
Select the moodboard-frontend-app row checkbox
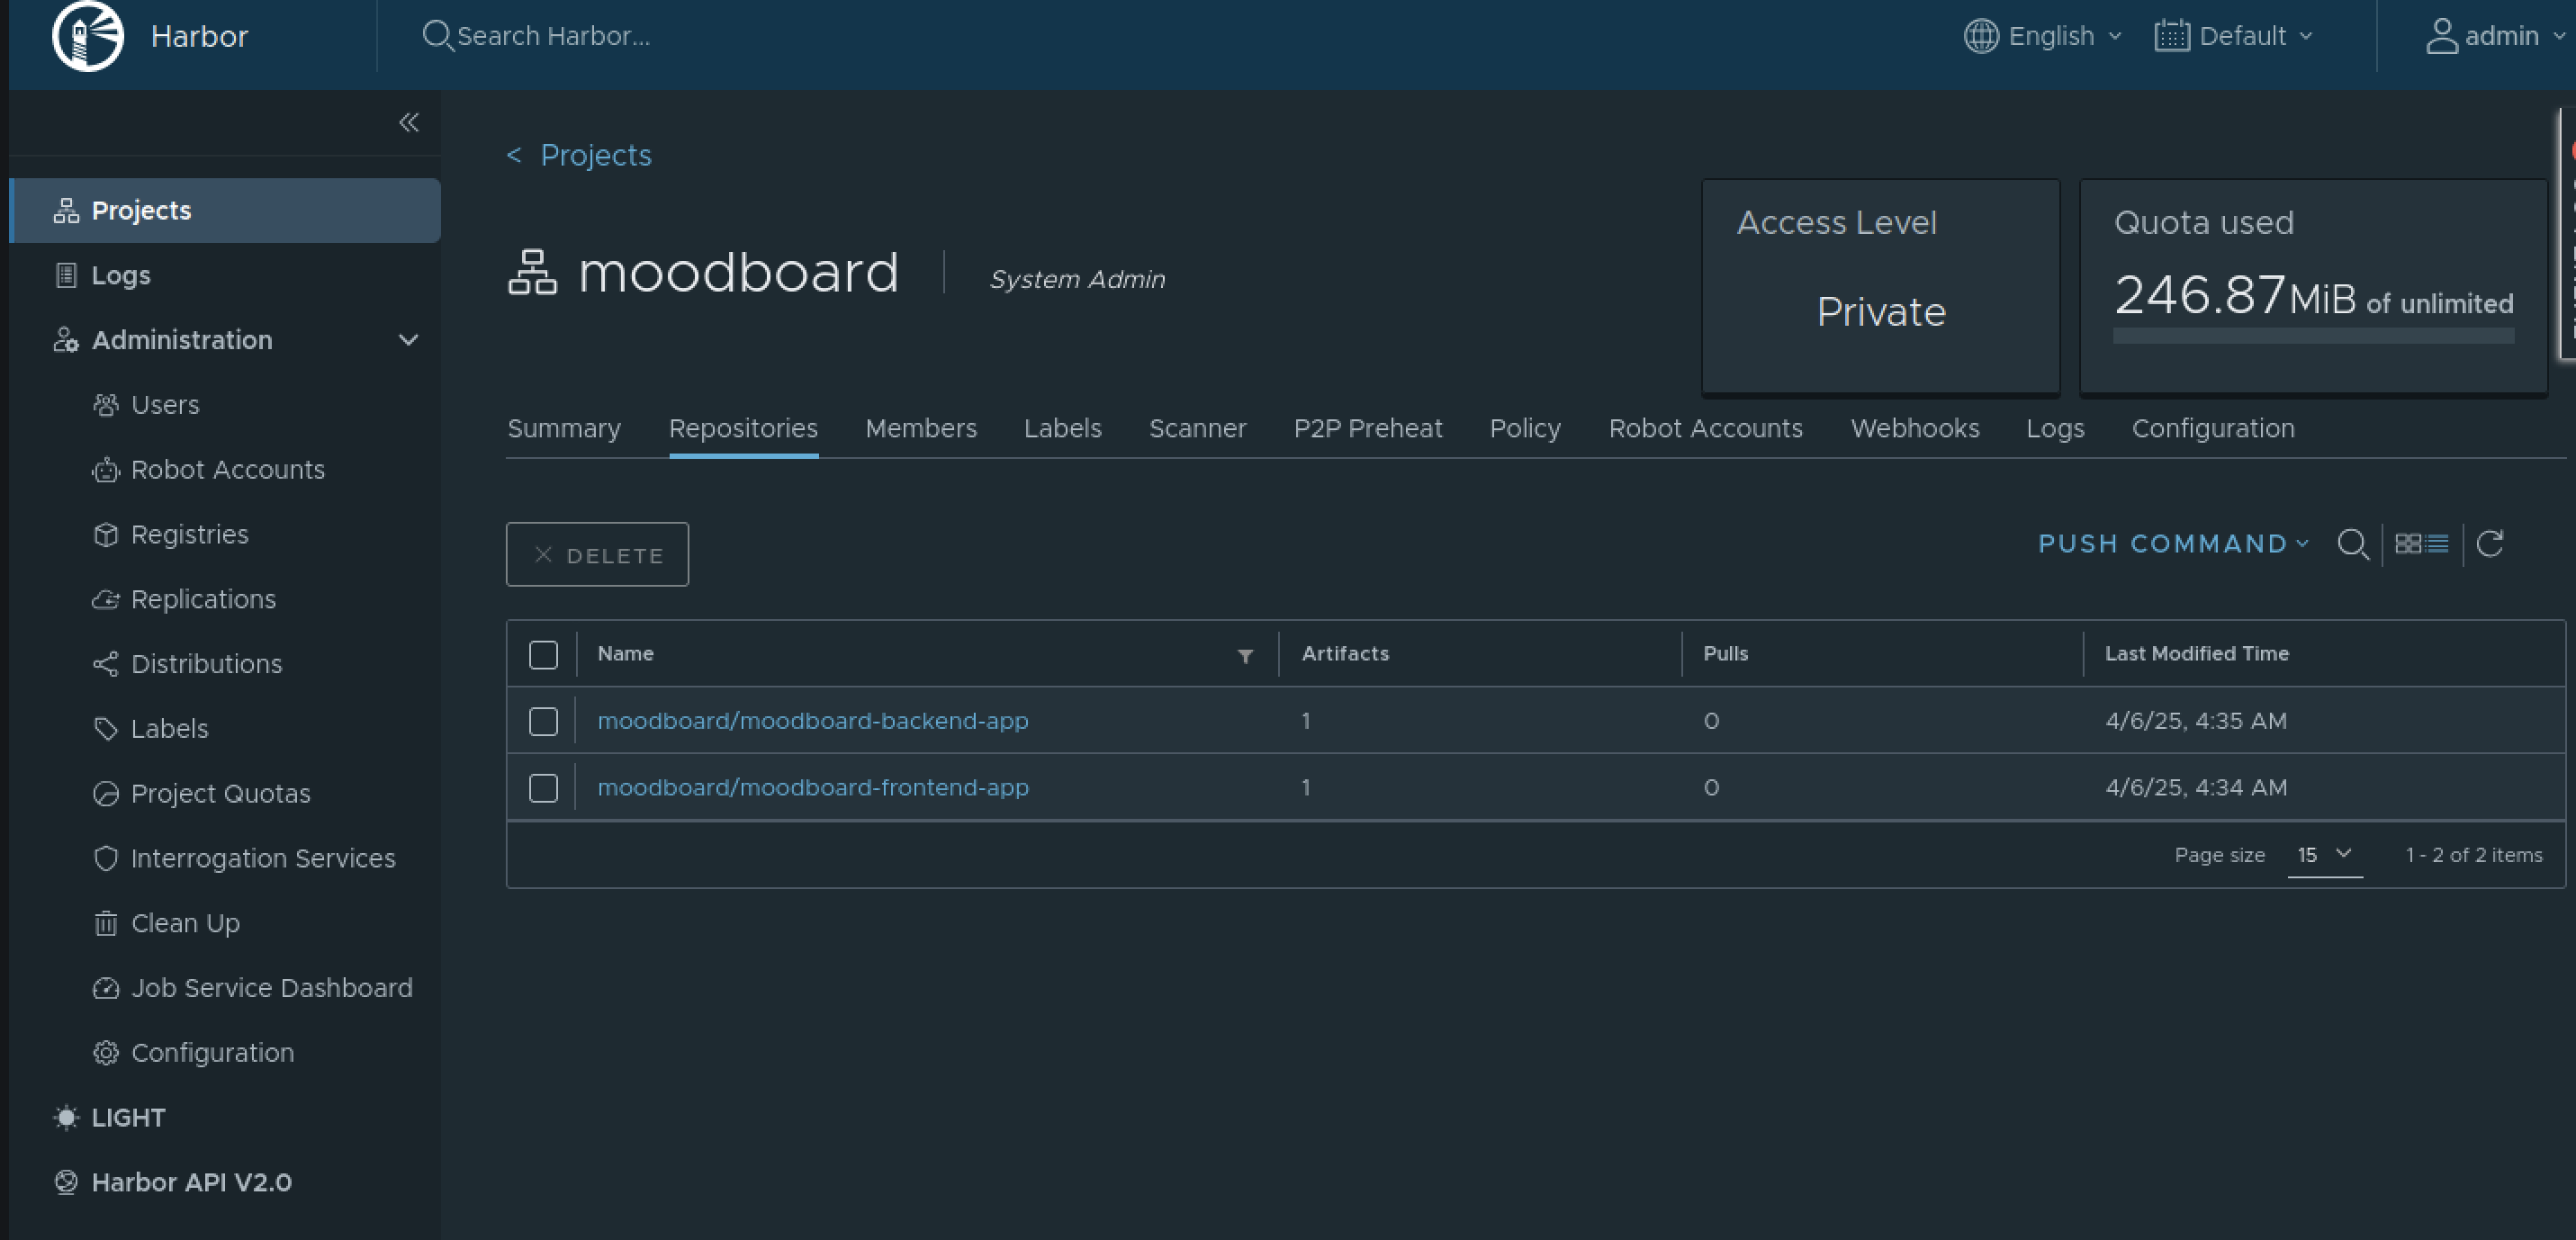point(543,788)
